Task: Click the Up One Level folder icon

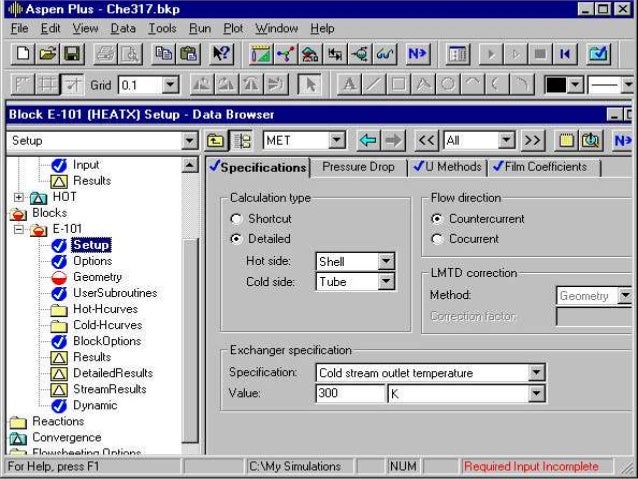Action: [x=215, y=141]
